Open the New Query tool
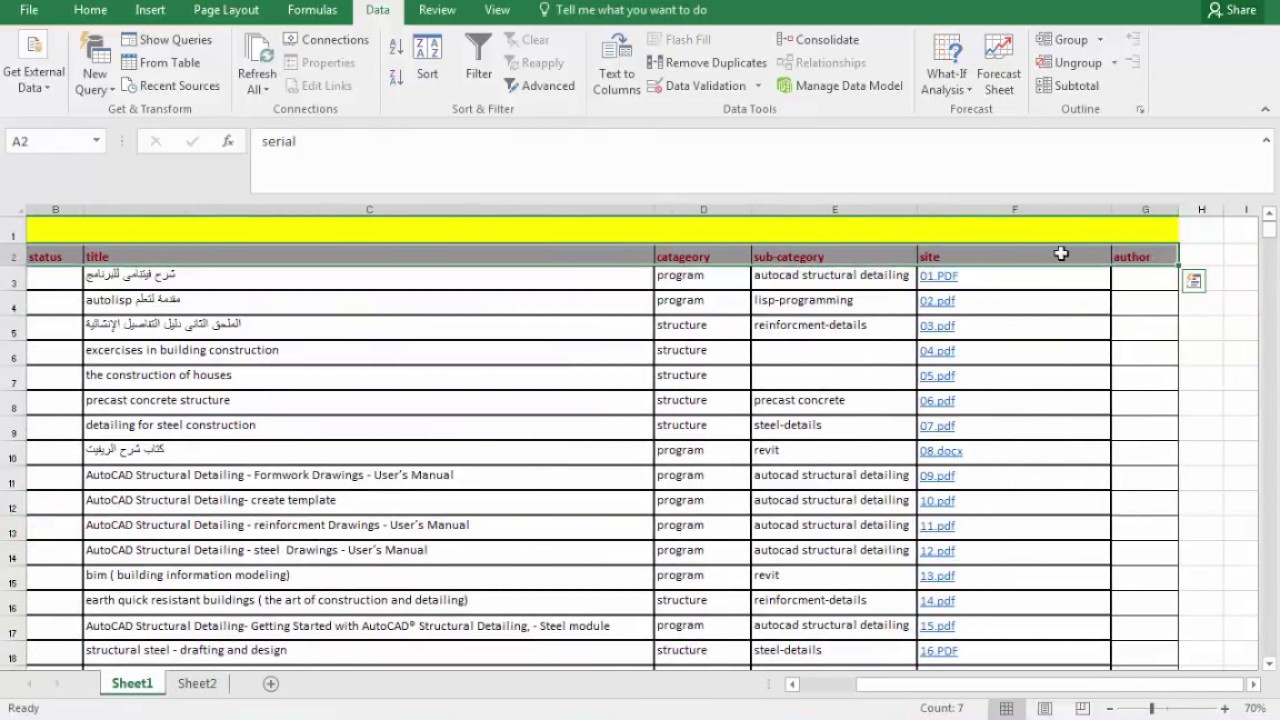Viewport: 1280px width, 720px height. 95,64
